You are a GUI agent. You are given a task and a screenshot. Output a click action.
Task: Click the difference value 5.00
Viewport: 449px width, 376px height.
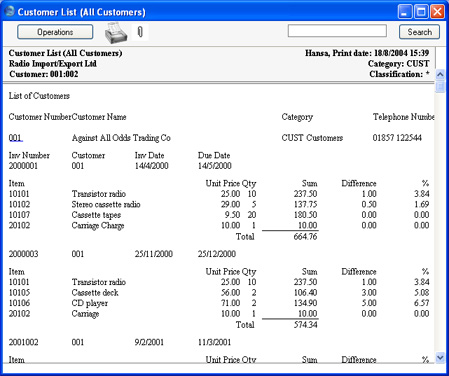(x=369, y=303)
